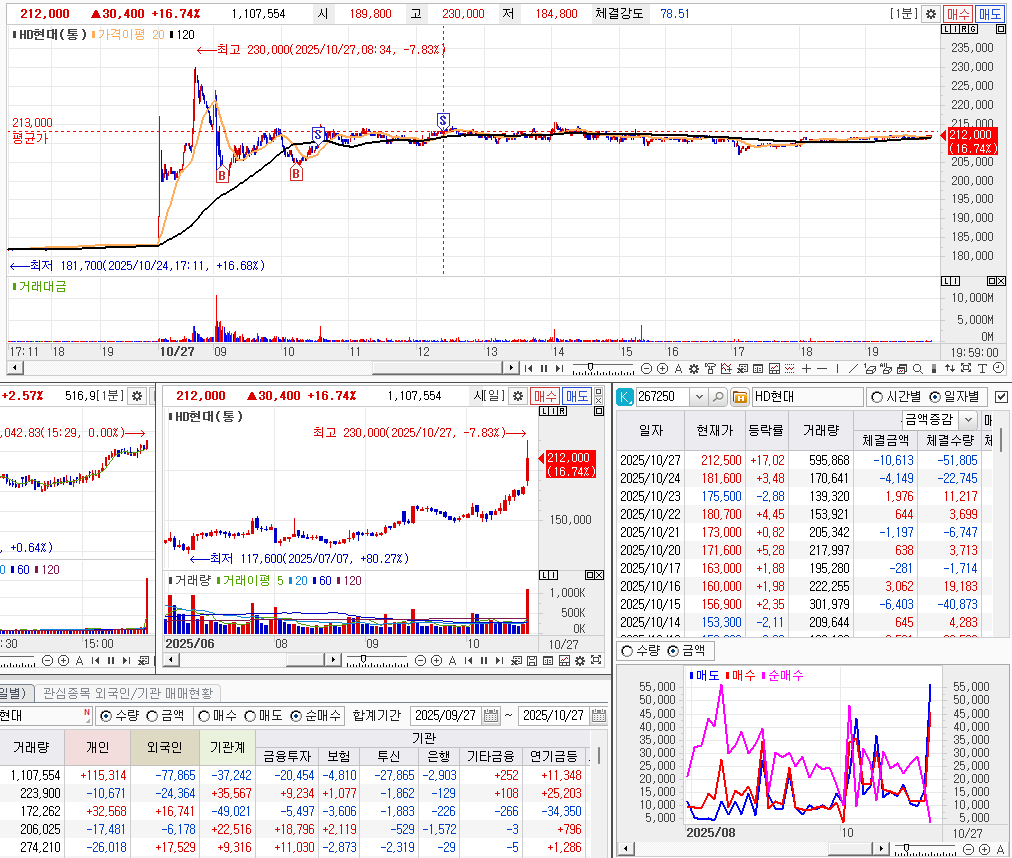This screenshot has height=858, width=1012.
Task: Search stock code with magnifier icon
Action: coord(718,397)
